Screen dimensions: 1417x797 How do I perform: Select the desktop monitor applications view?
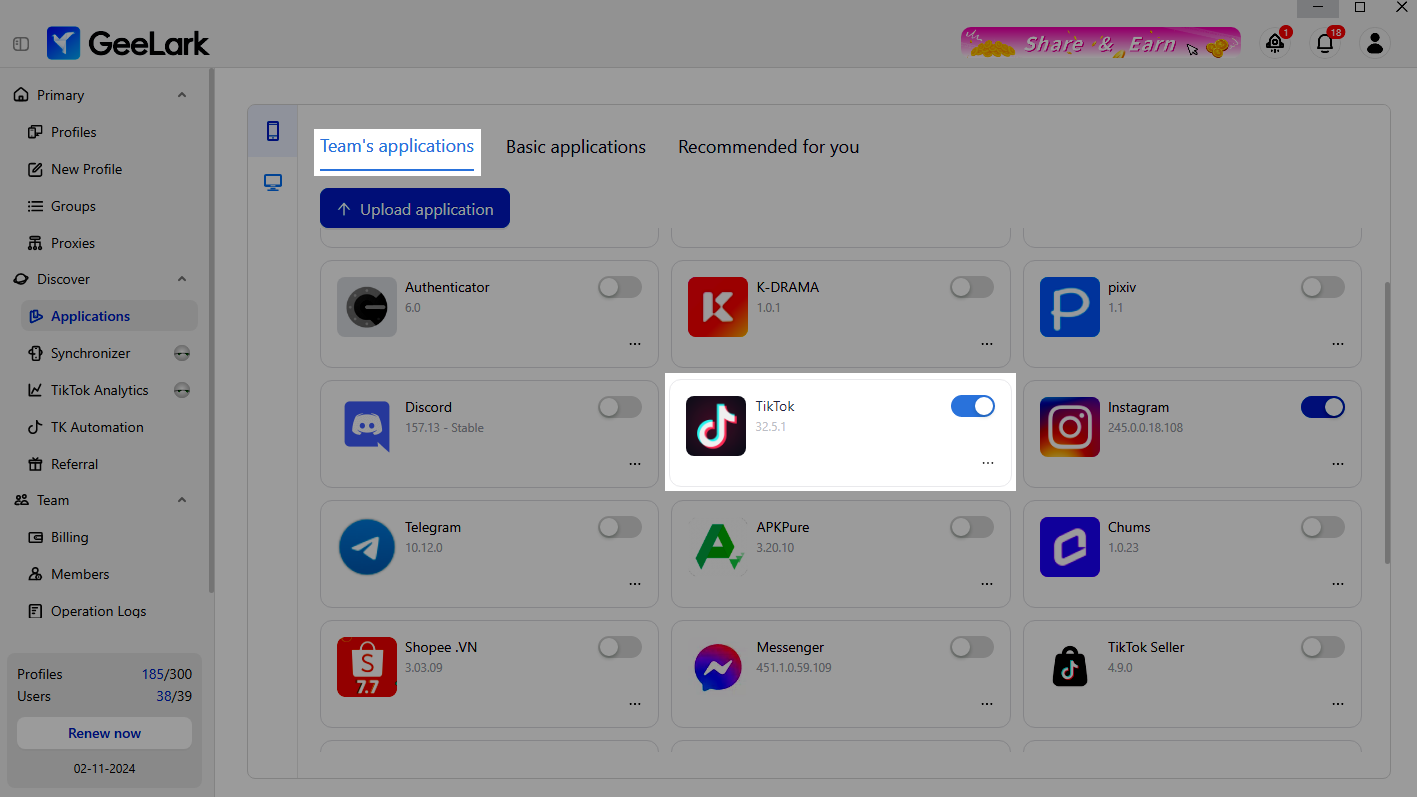point(272,182)
